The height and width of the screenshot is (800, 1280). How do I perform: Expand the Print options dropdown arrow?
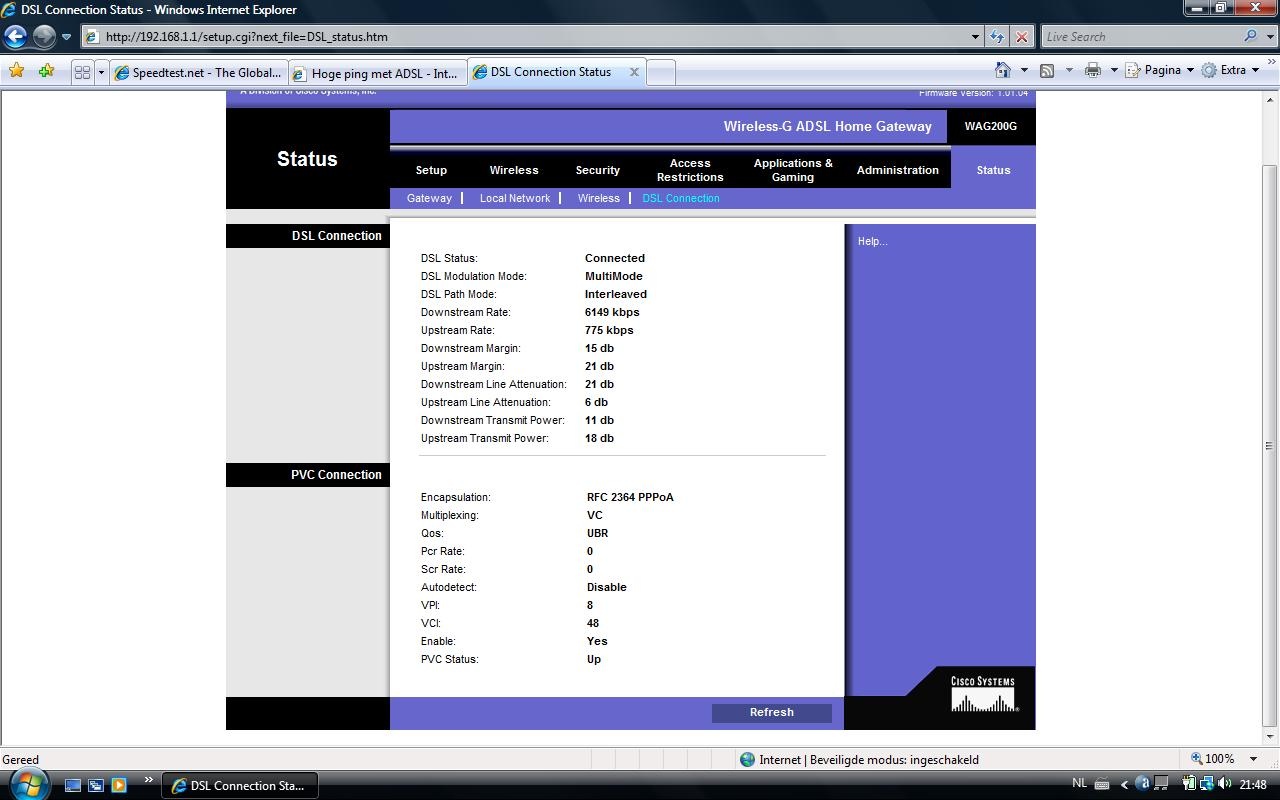tap(1114, 70)
